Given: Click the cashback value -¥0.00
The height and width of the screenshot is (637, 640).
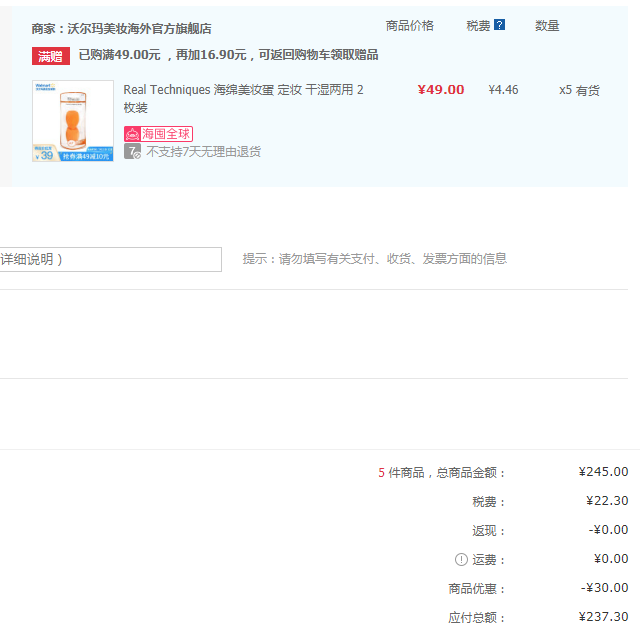Looking at the screenshot, I should 608,530.
